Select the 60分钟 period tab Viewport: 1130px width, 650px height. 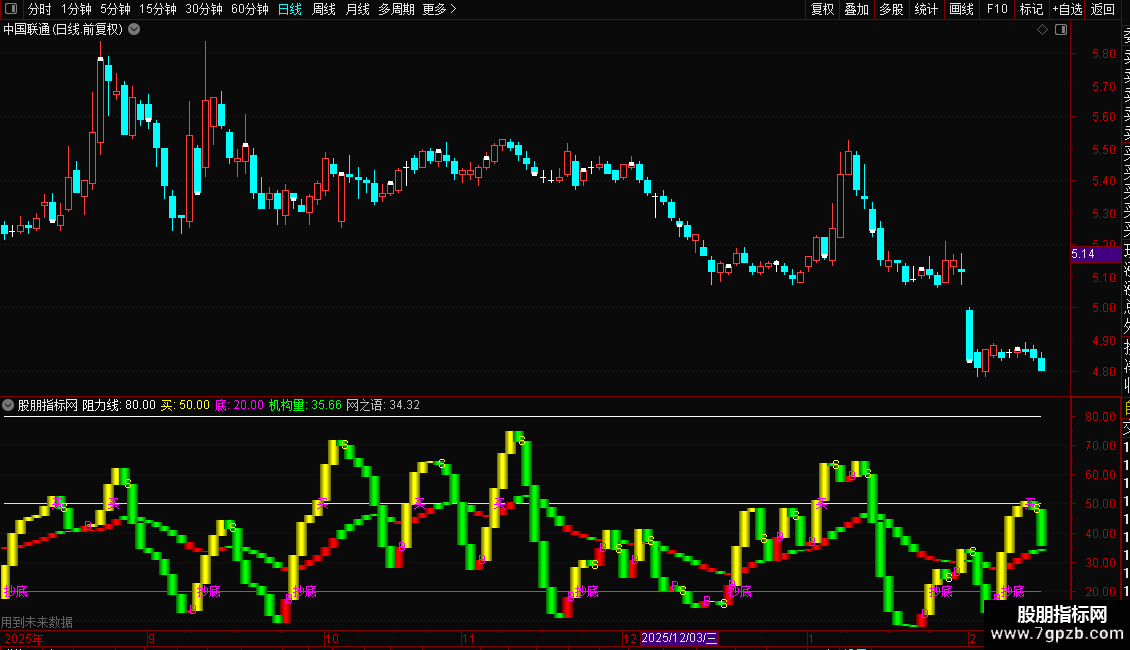pyautogui.click(x=250, y=9)
